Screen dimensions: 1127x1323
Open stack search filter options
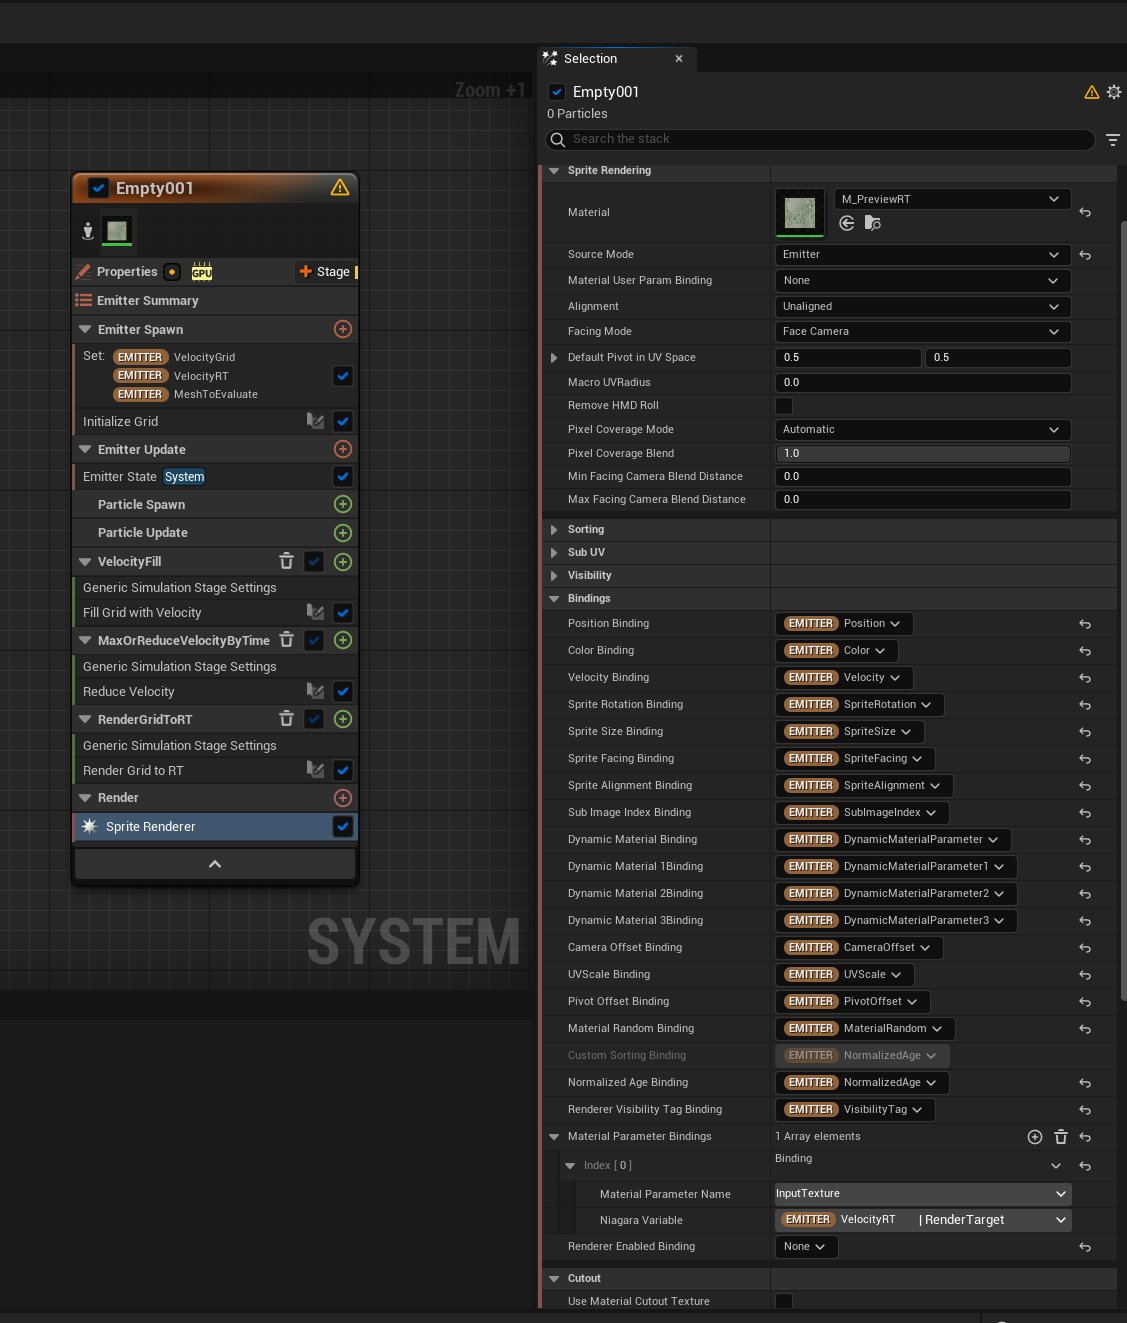1113,140
